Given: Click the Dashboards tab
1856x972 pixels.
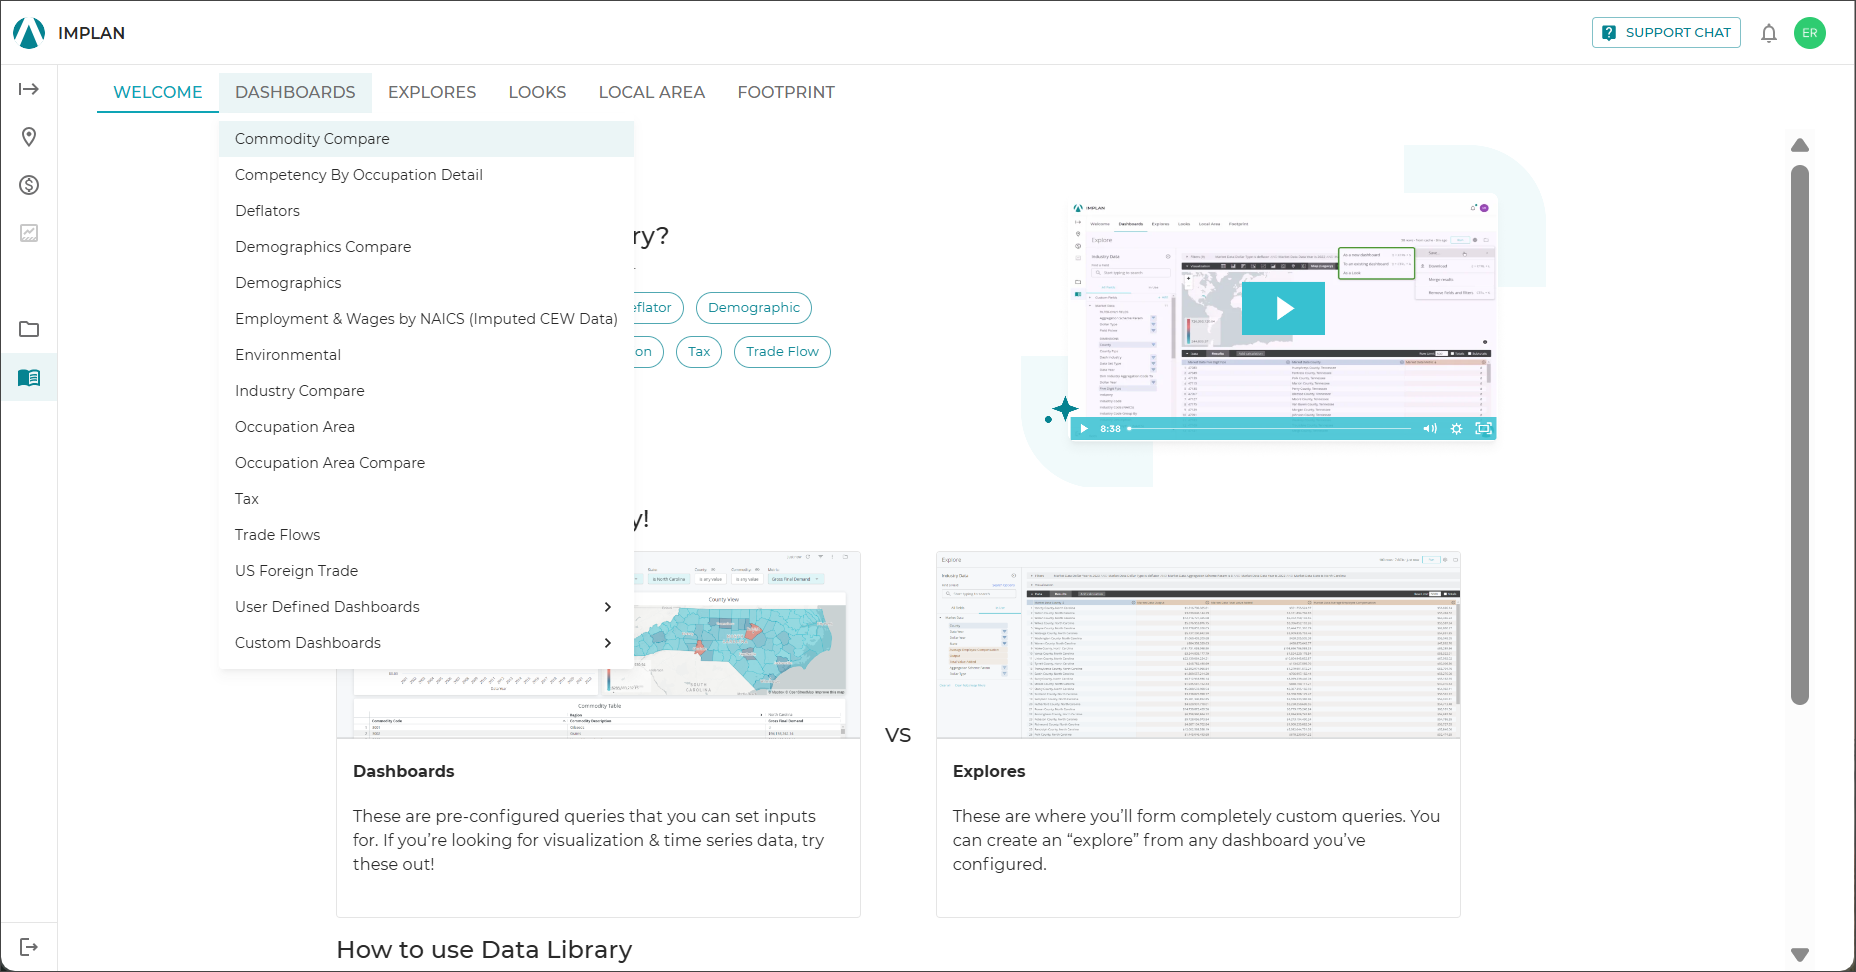Looking at the screenshot, I should point(295,92).
